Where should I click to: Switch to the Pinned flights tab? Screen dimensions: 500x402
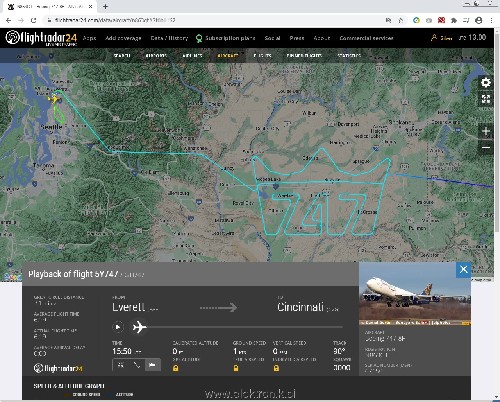(304, 55)
